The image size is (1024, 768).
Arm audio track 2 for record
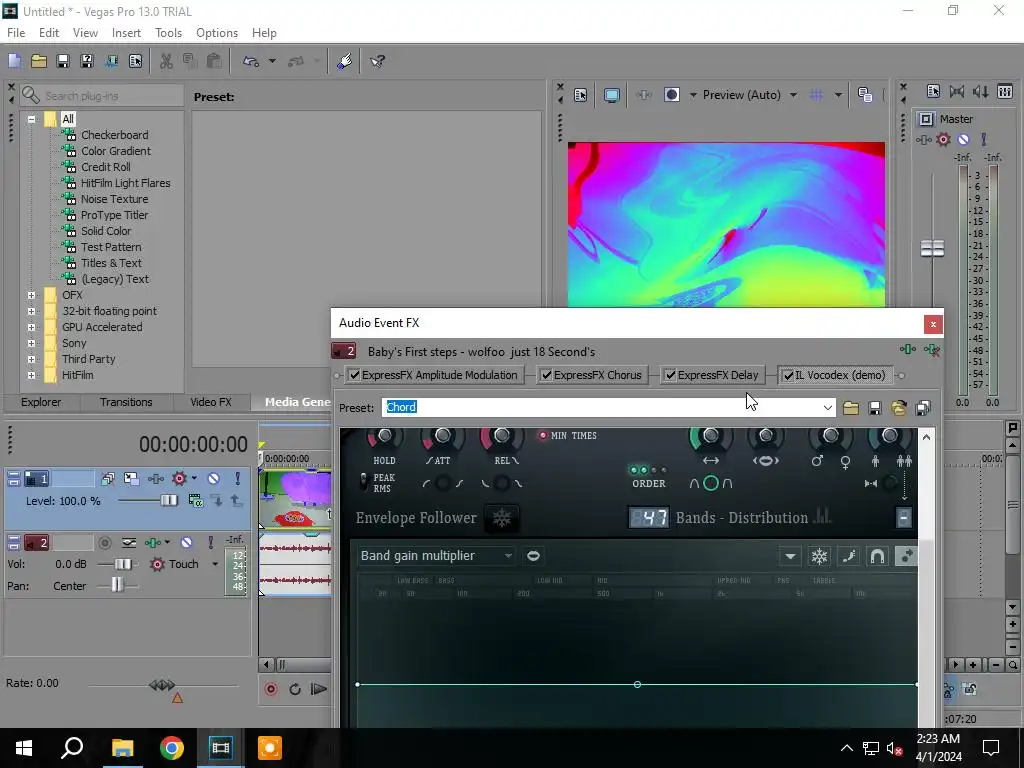point(104,543)
